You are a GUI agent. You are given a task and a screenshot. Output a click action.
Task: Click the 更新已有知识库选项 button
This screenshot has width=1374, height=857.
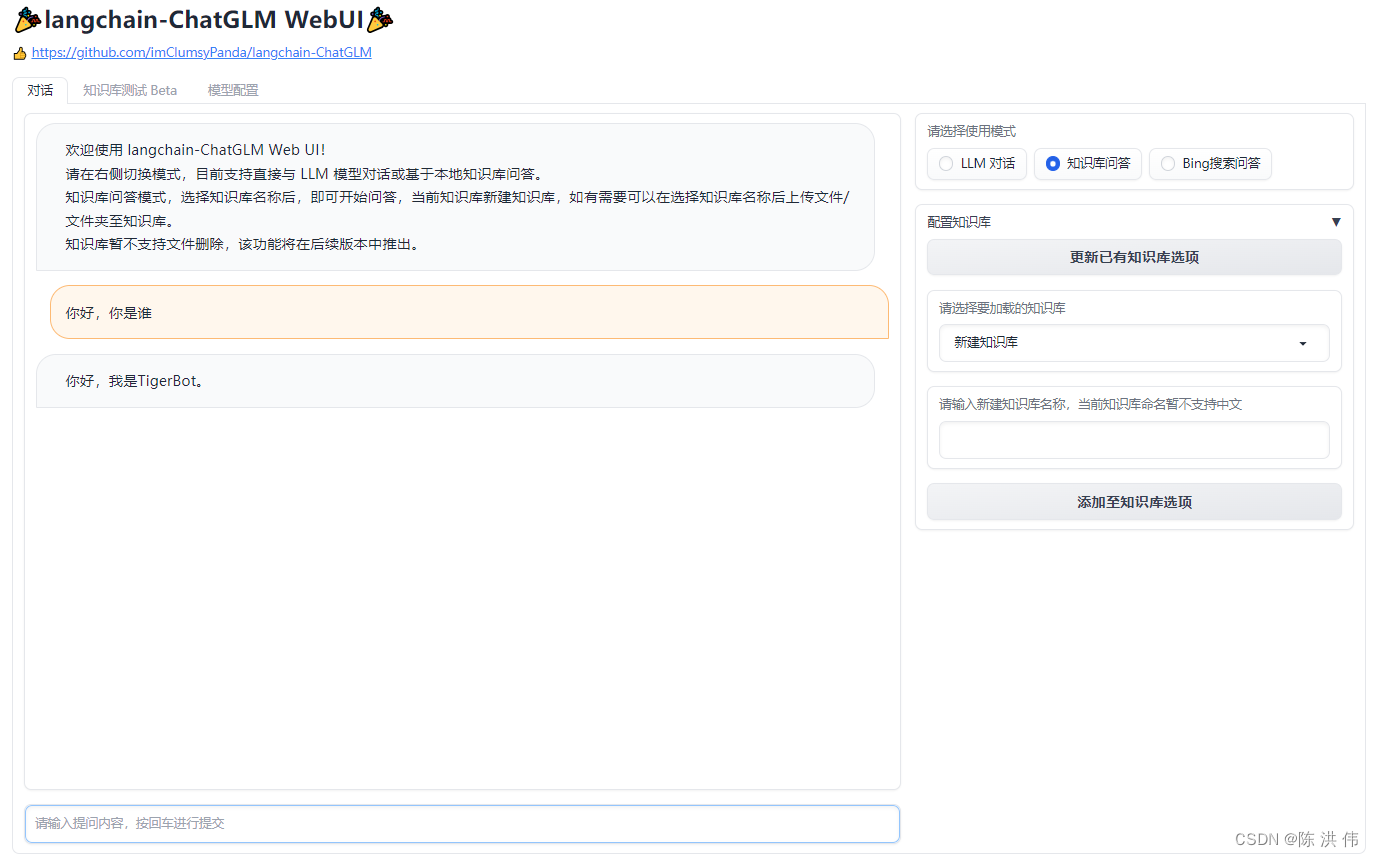pos(1134,257)
